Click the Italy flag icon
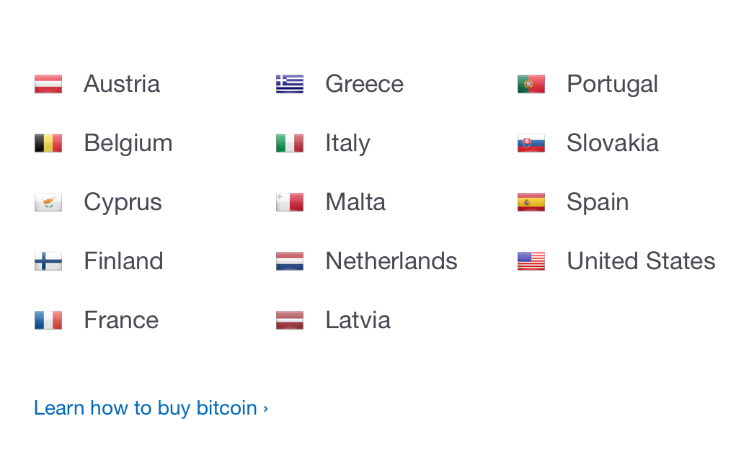The image size is (754, 472). [289, 143]
